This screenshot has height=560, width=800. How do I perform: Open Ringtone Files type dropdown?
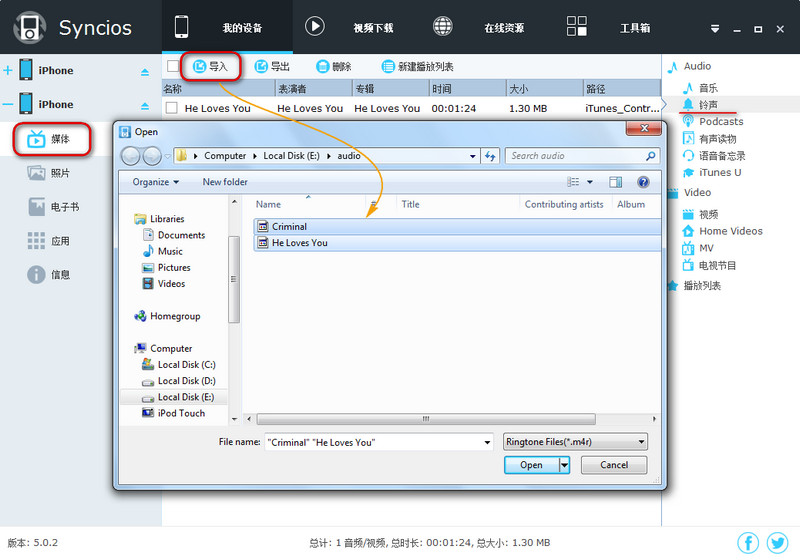click(x=575, y=442)
